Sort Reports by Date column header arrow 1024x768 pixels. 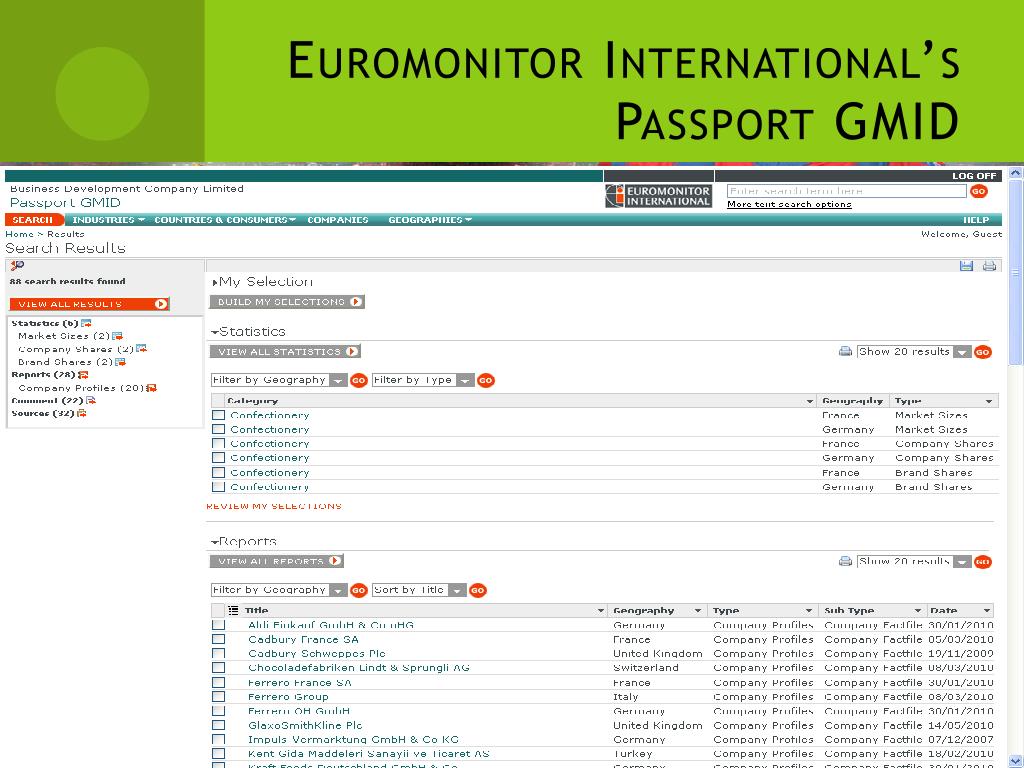987,611
